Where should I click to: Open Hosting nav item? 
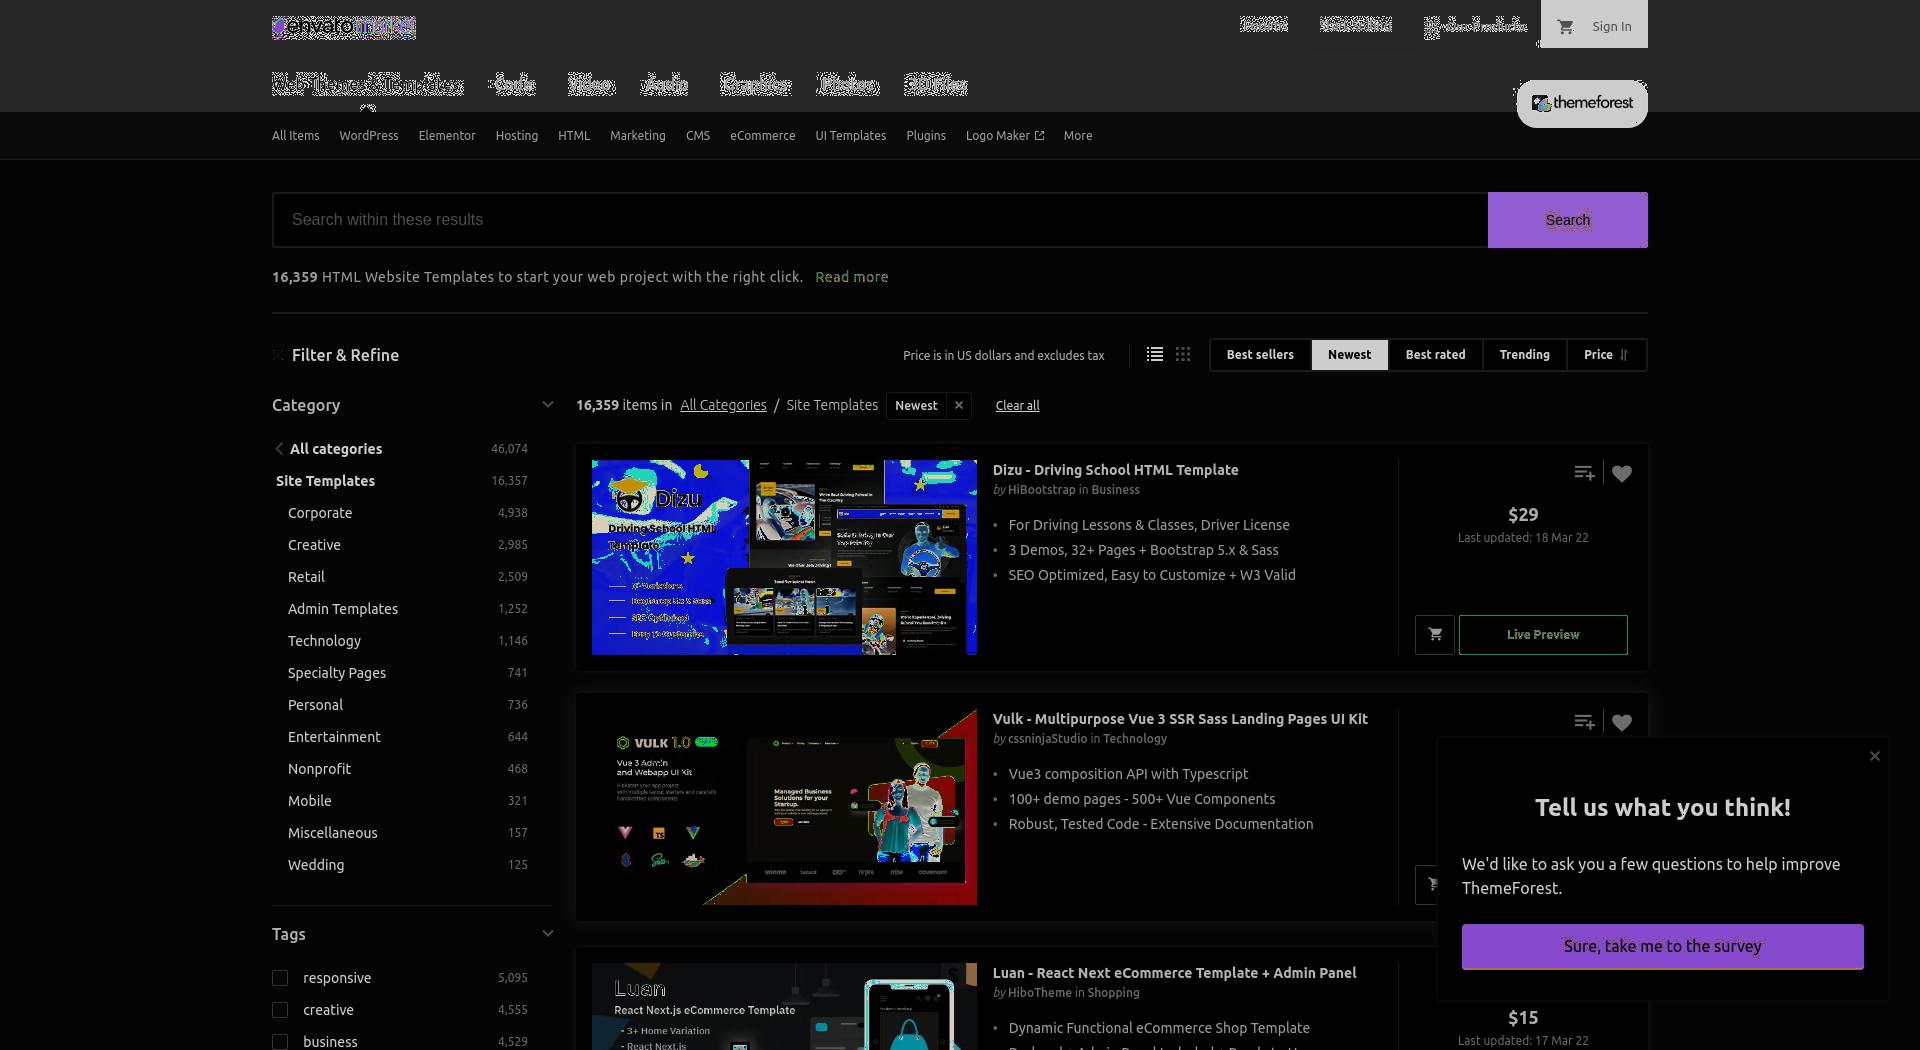517,136
